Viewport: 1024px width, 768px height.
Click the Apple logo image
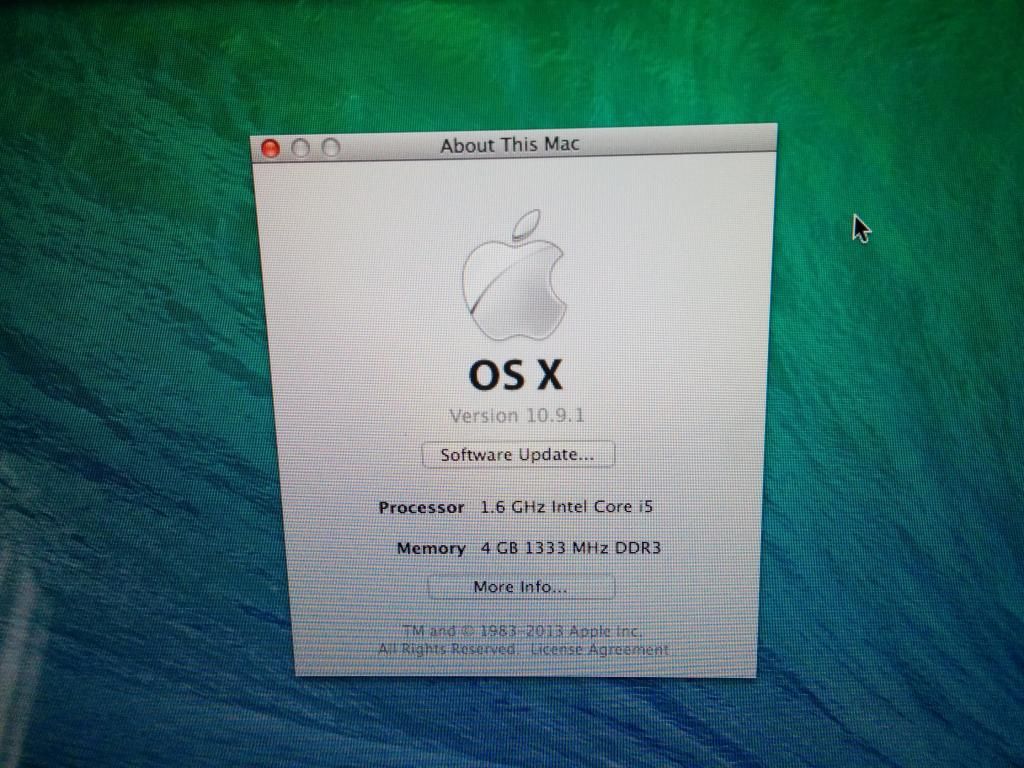coord(514,275)
